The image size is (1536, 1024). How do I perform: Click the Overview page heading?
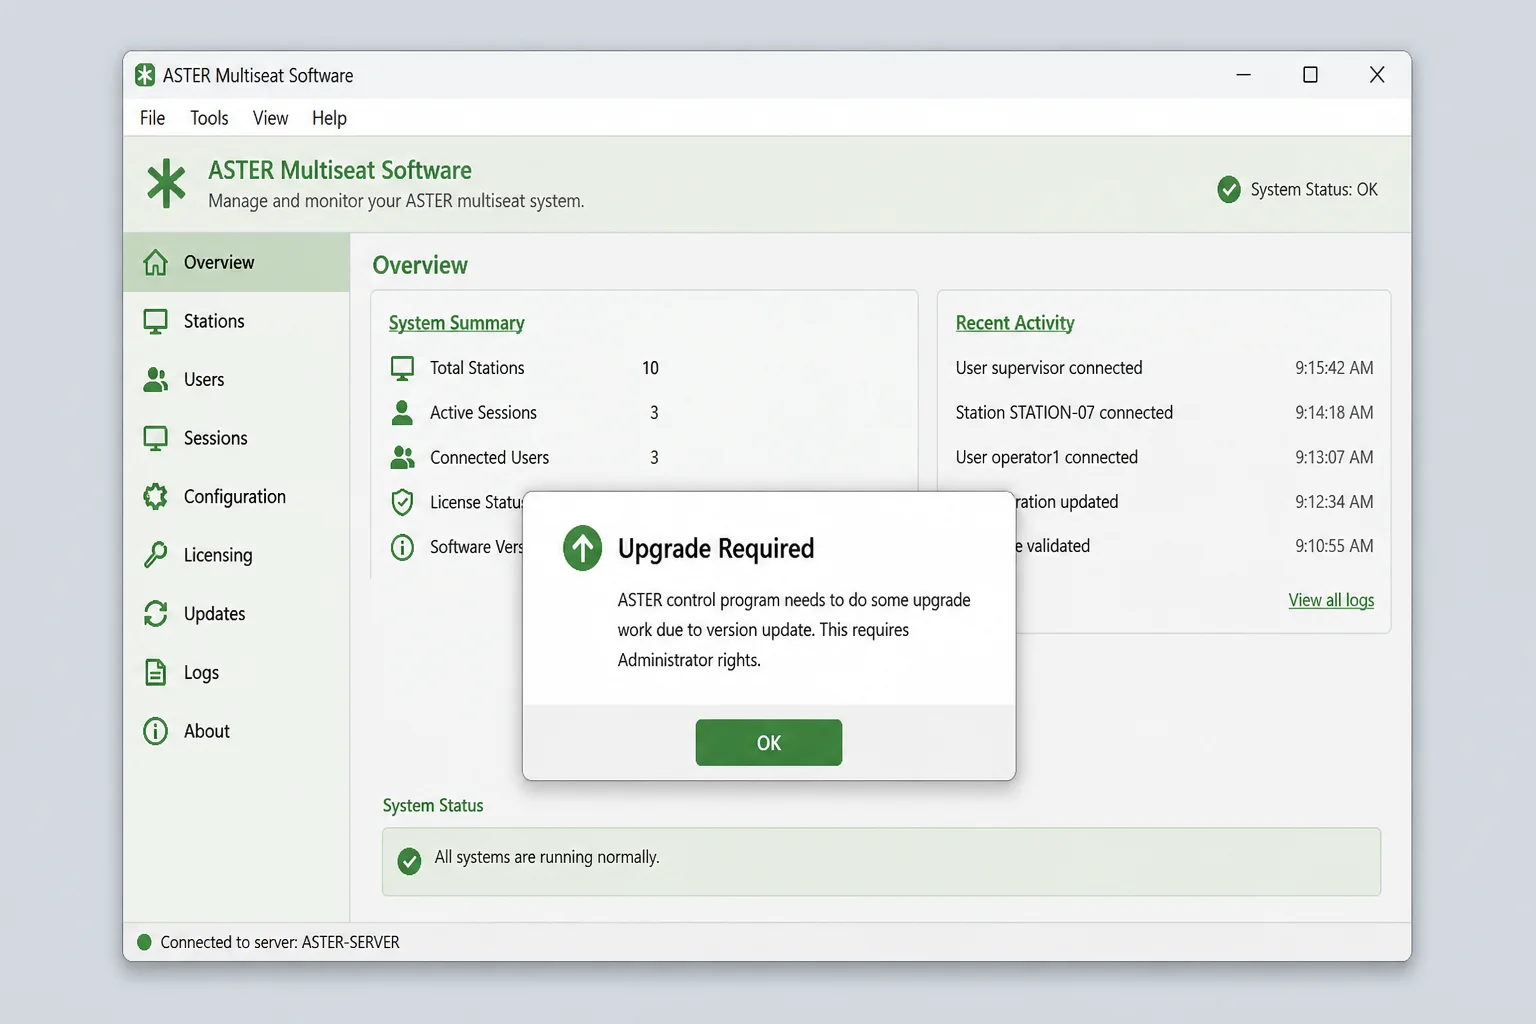coord(420,265)
